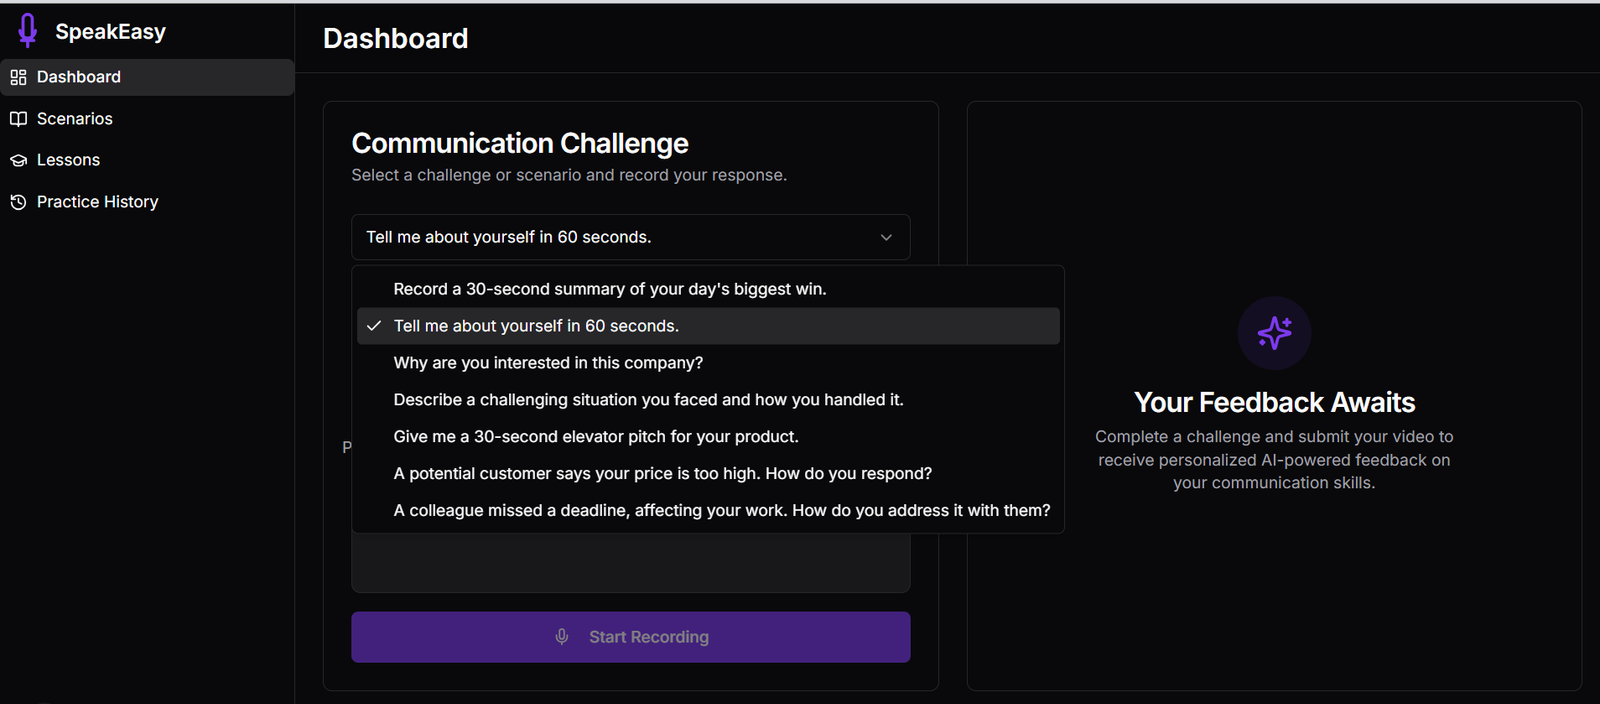Click the checkmark beside selected challenge
Viewport: 1600px width, 704px height.
[x=374, y=326]
